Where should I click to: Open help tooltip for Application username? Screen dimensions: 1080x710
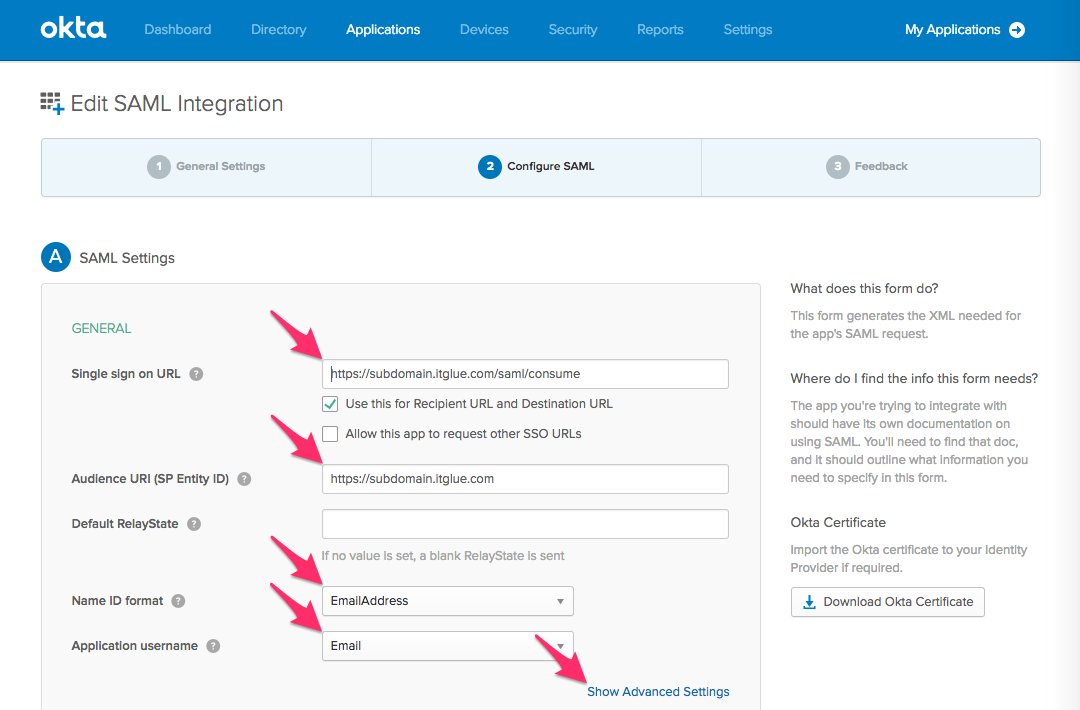coord(213,646)
